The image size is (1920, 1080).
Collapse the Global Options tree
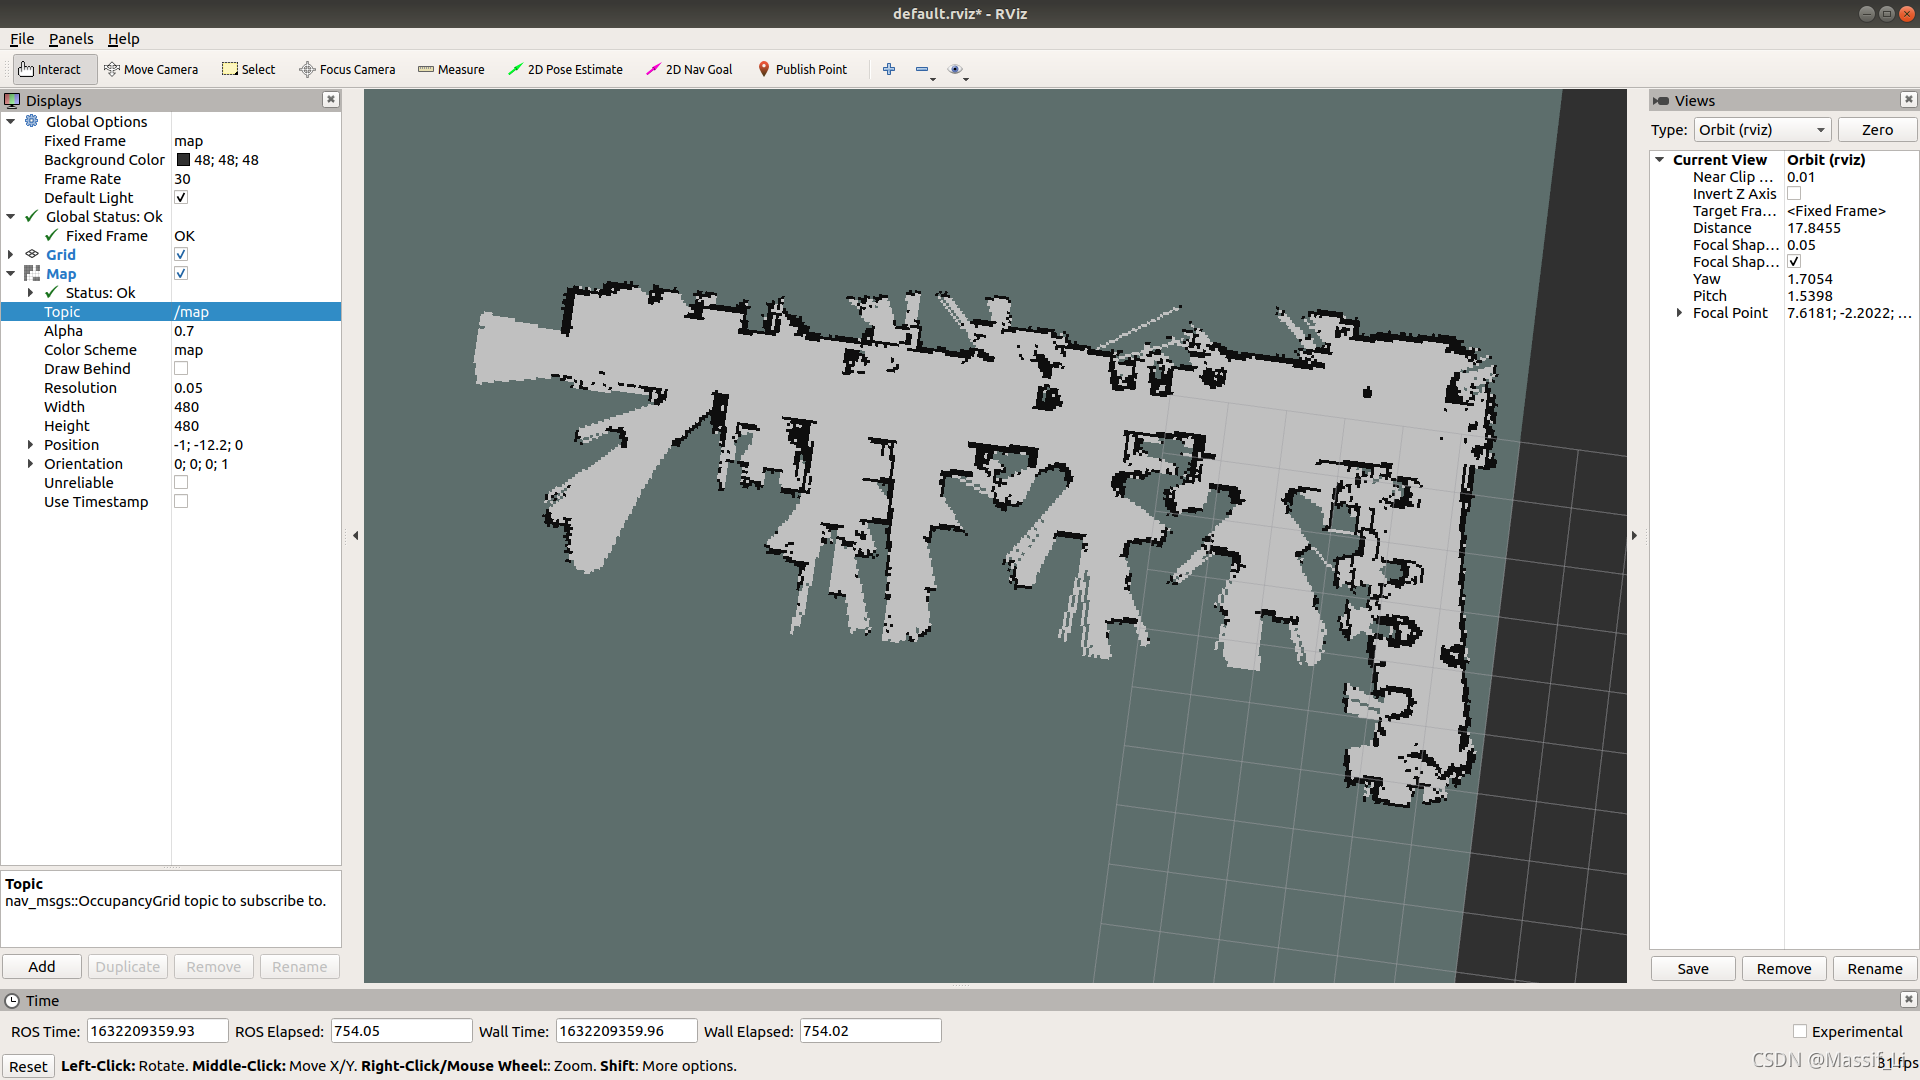pos(11,122)
